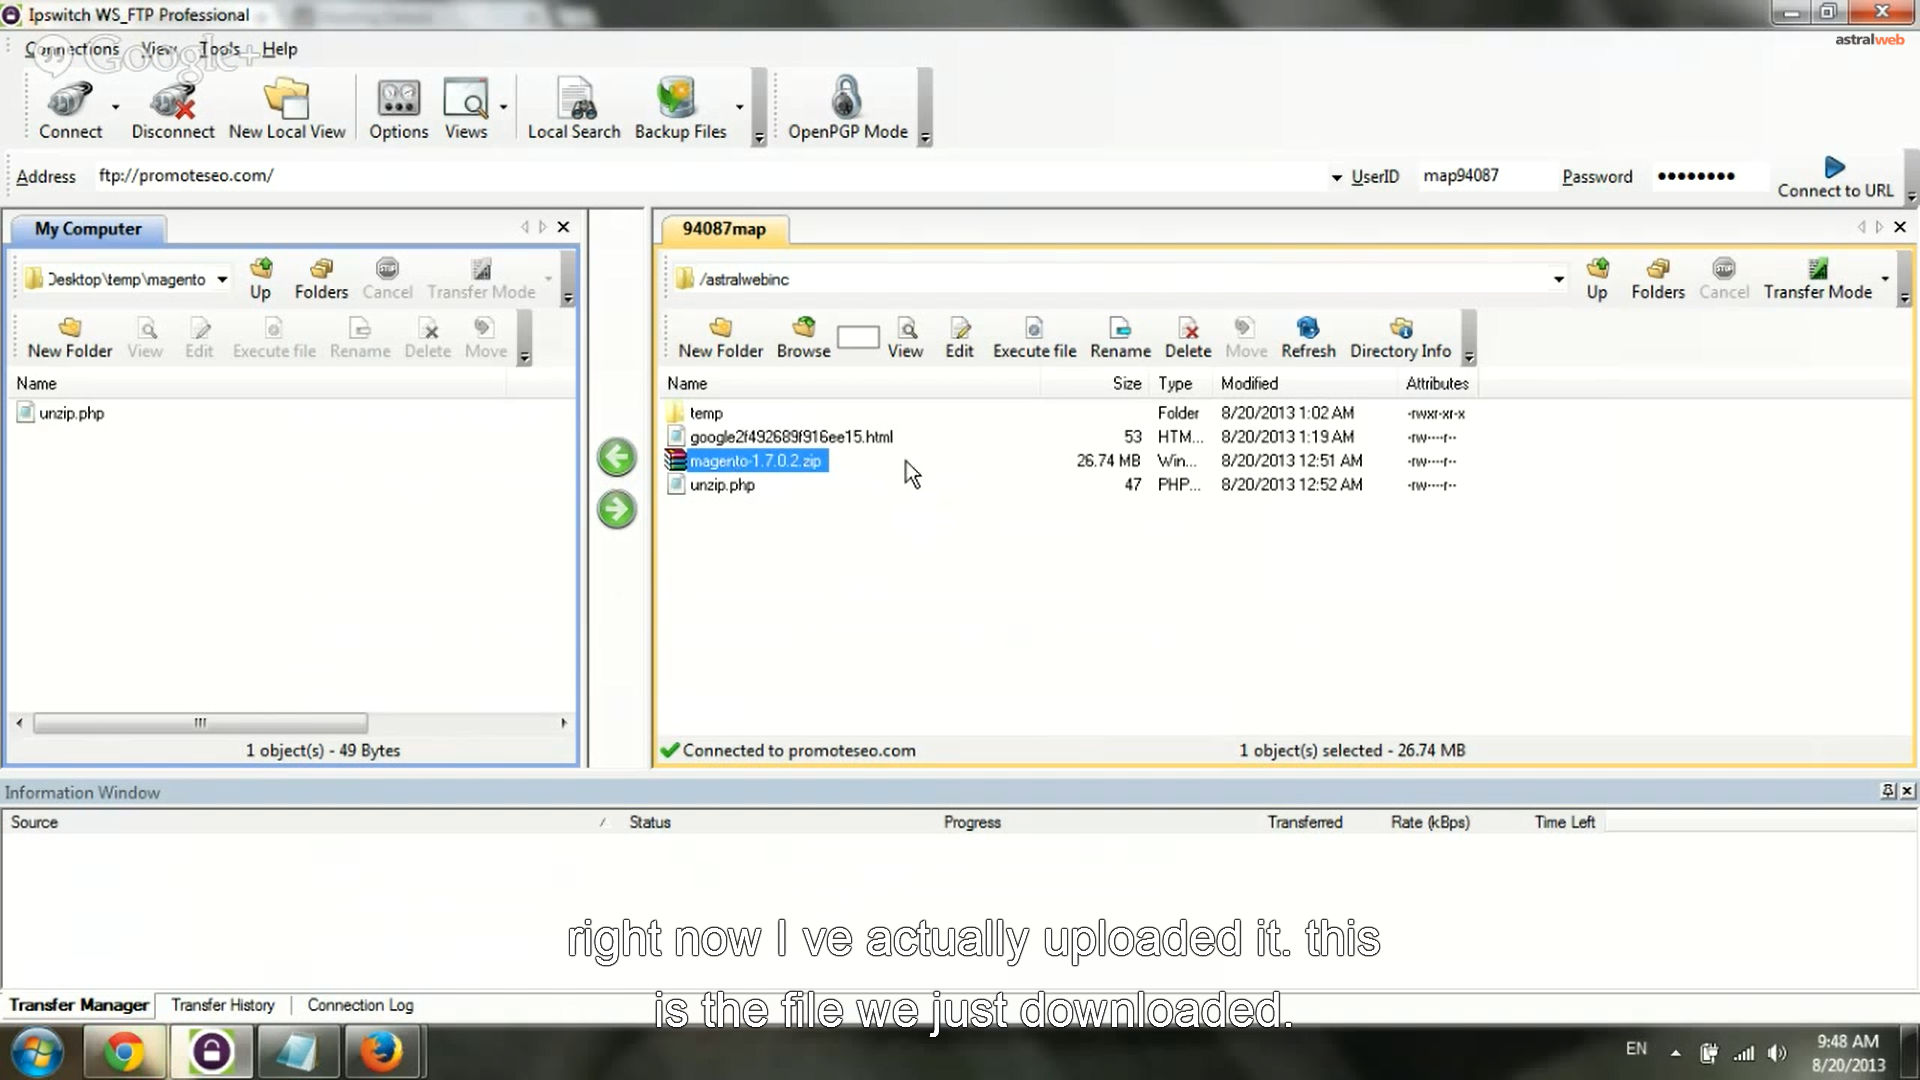Open Chrome from the taskbar
Viewport: 1920px width, 1080px height.
(125, 1053)
